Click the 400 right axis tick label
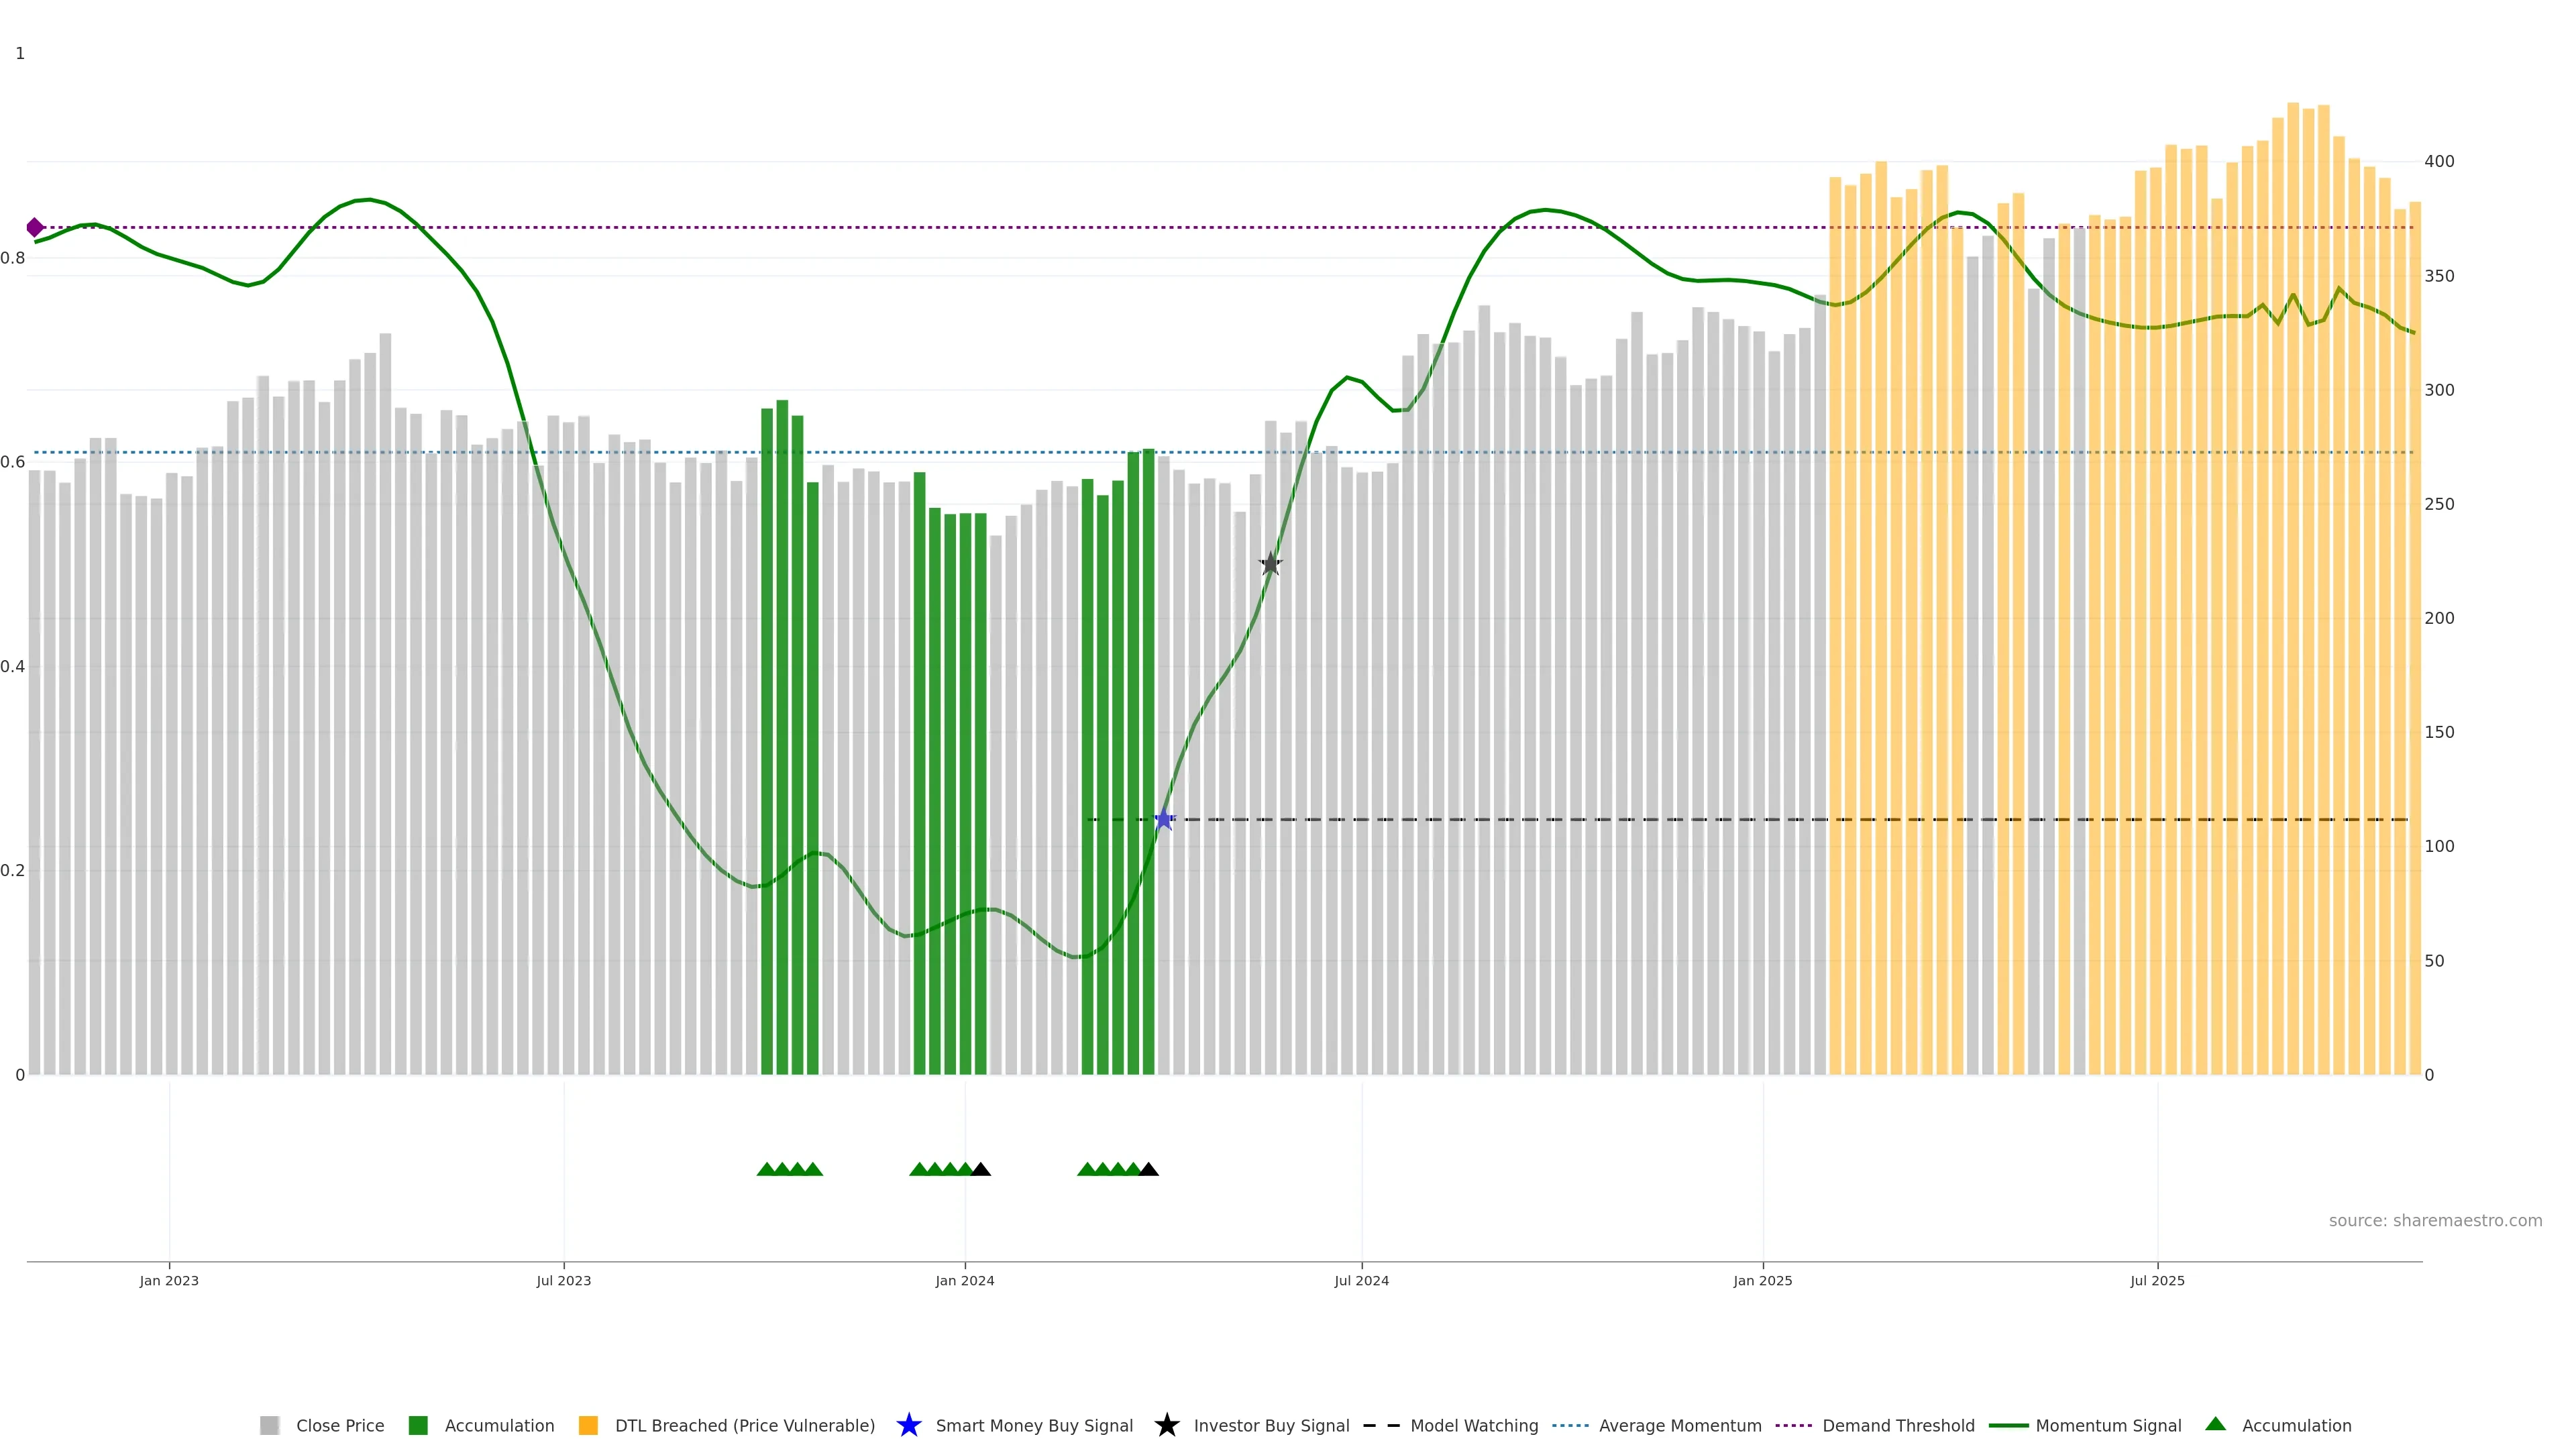Viewport: 2576px width, 1449px height. click(x=2439, y=161)
